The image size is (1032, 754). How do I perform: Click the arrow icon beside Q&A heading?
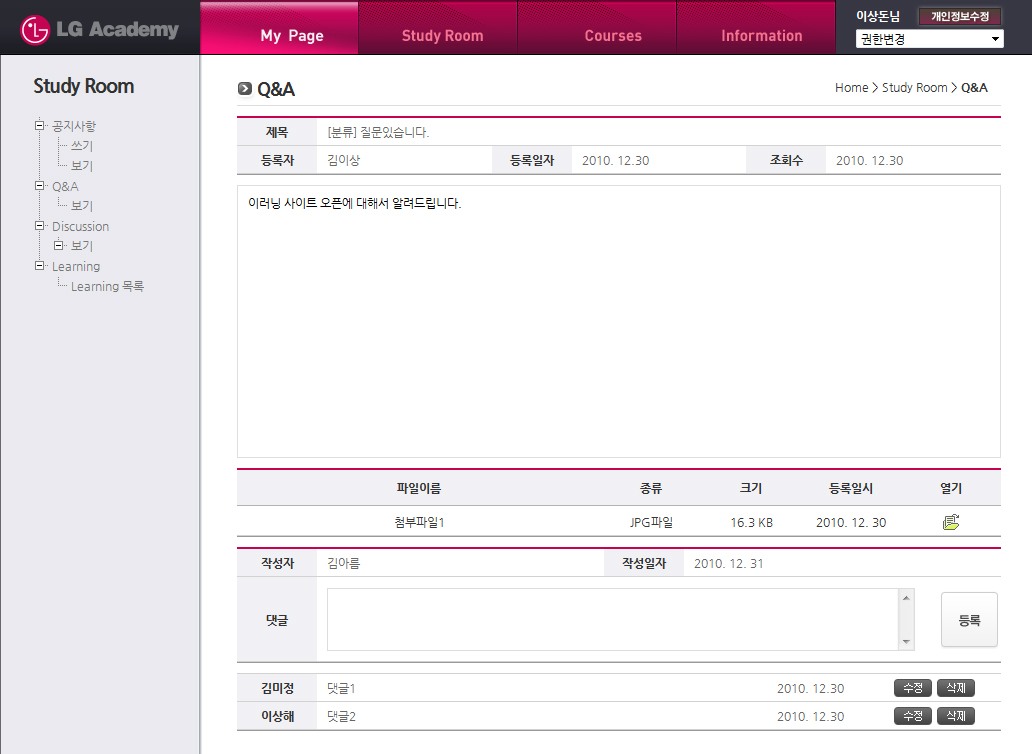click(x=245, y=89)
